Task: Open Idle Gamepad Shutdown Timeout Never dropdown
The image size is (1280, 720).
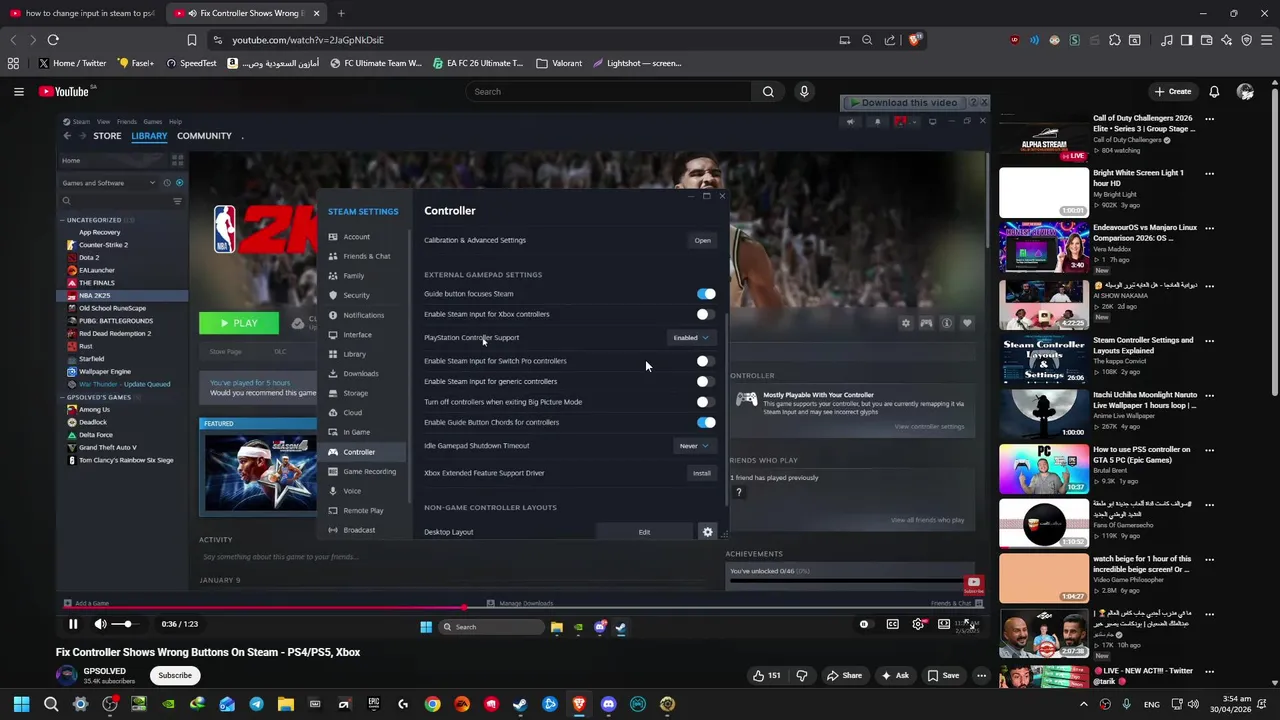Action: pos(694,446)
